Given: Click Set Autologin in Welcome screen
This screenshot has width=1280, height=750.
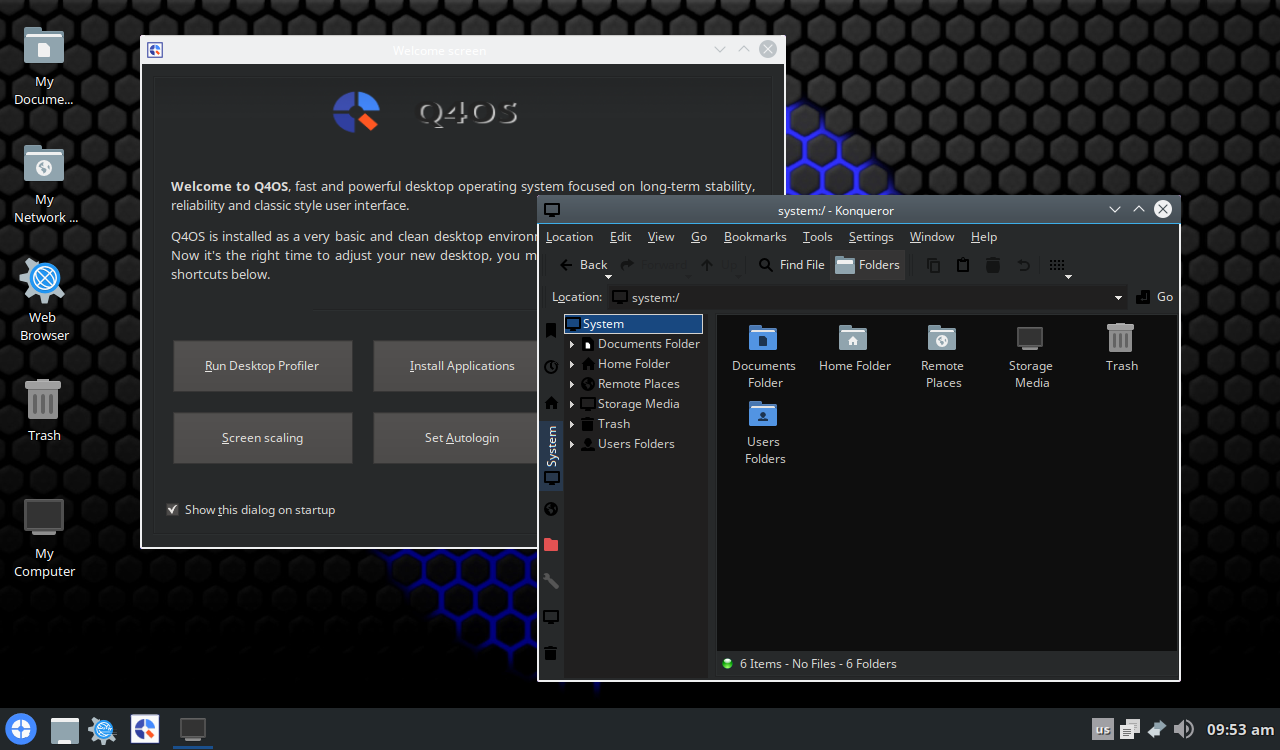Looking at the screenshot, I should (x=462, y=438).
